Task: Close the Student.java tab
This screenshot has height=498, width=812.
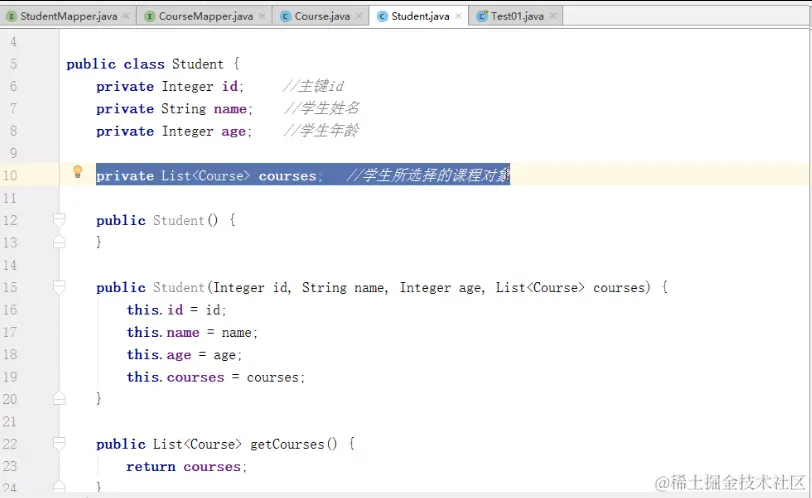Action: (458, 16)
